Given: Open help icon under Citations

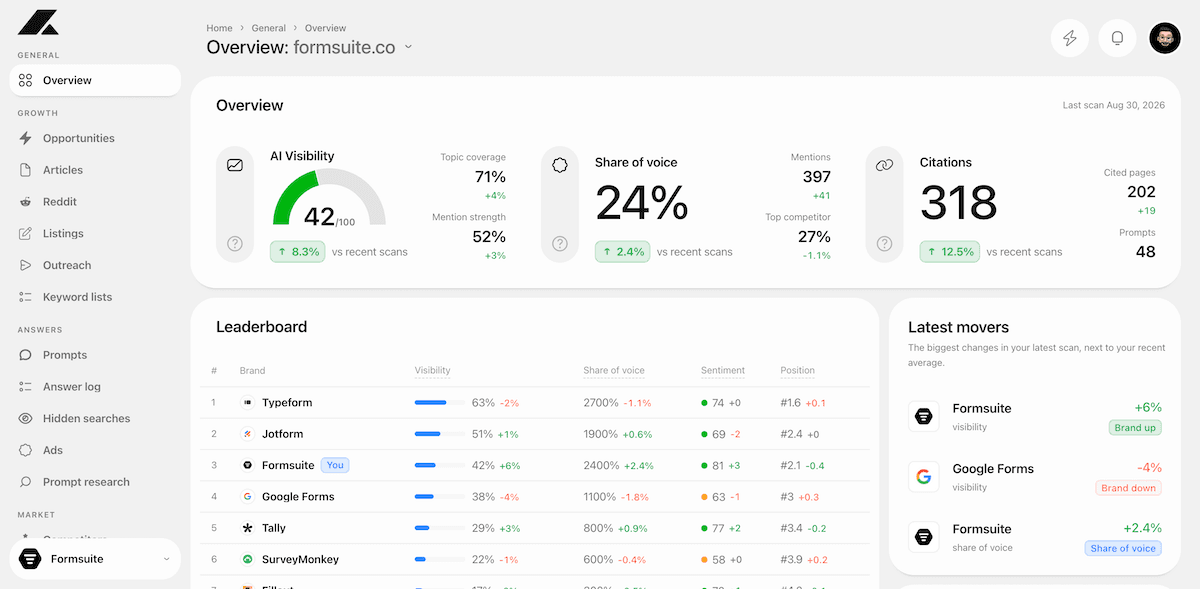Looking at the screenshot, I should (x=884, y=243).
